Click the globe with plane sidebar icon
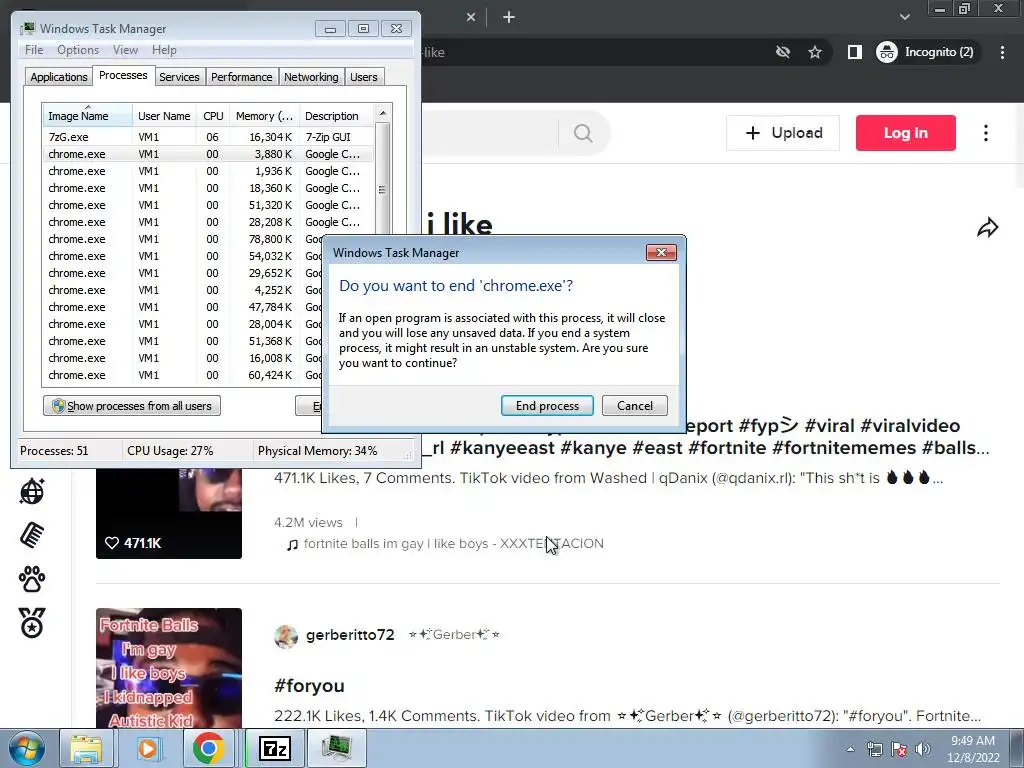 [x=31, y=491]
